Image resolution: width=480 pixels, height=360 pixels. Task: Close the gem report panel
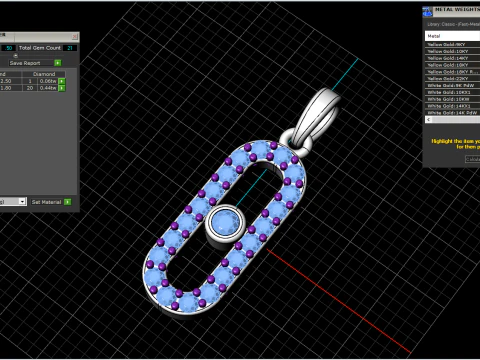click(75, 36)
